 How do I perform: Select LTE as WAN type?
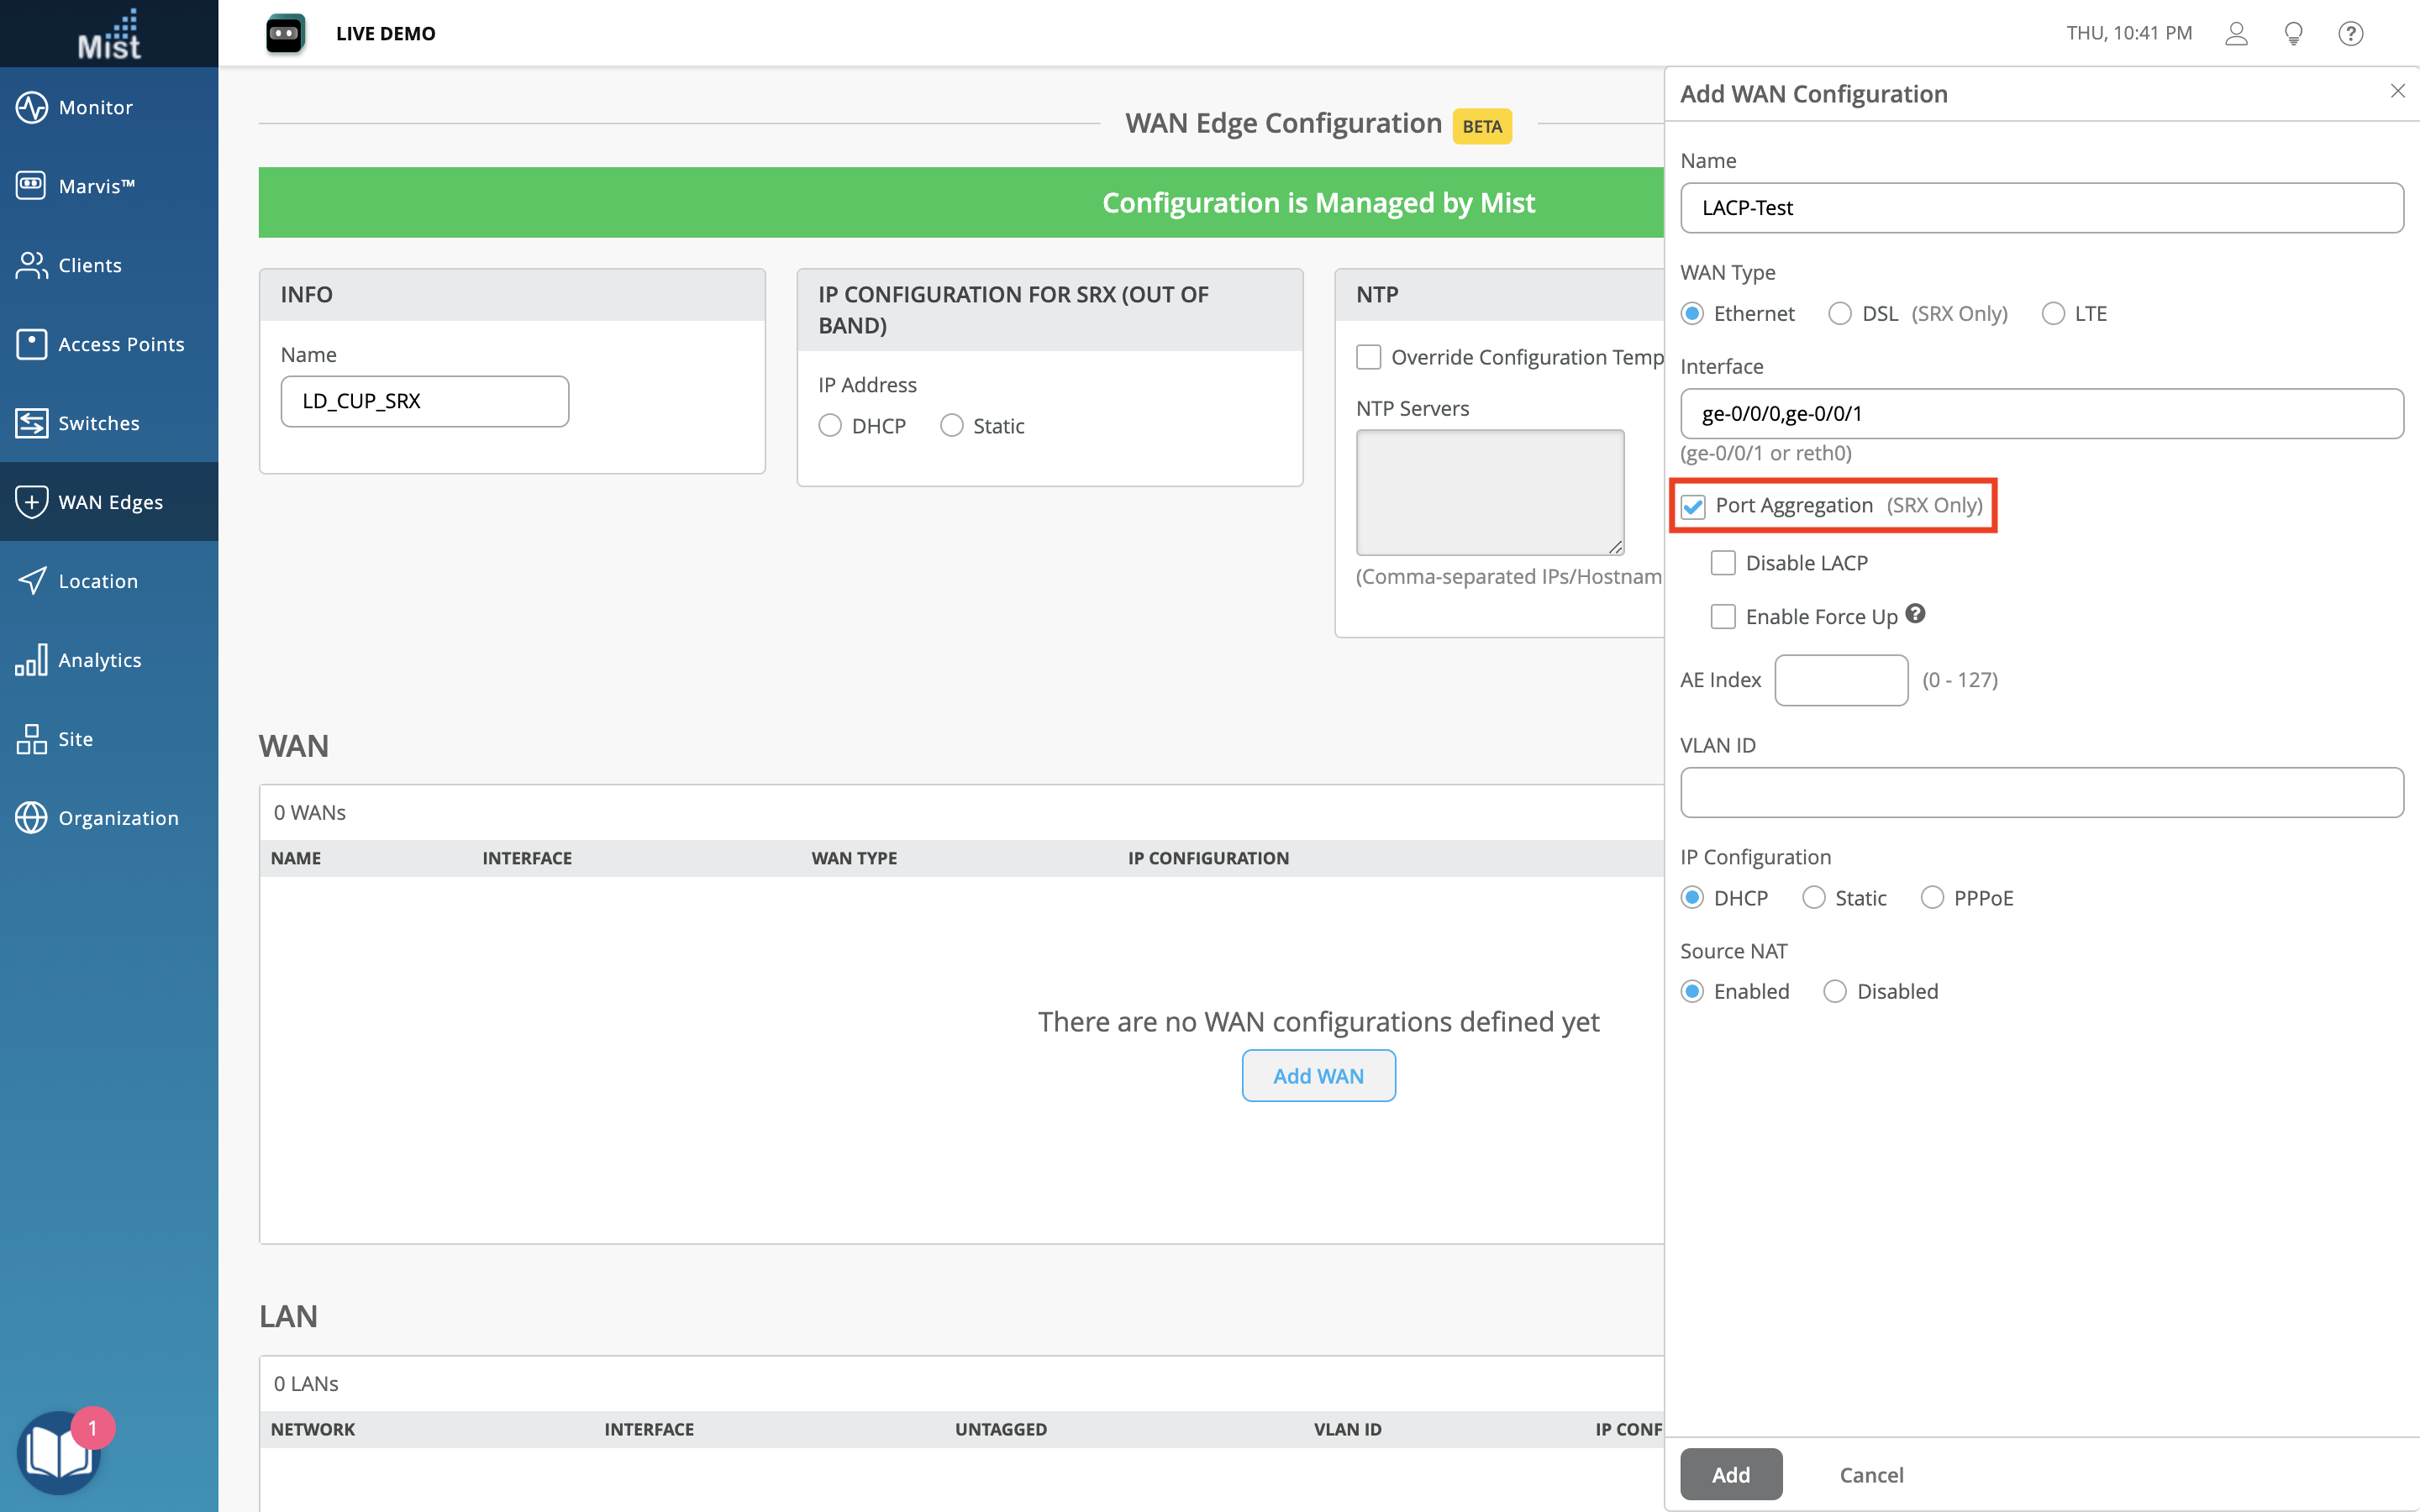point(2053,314)
